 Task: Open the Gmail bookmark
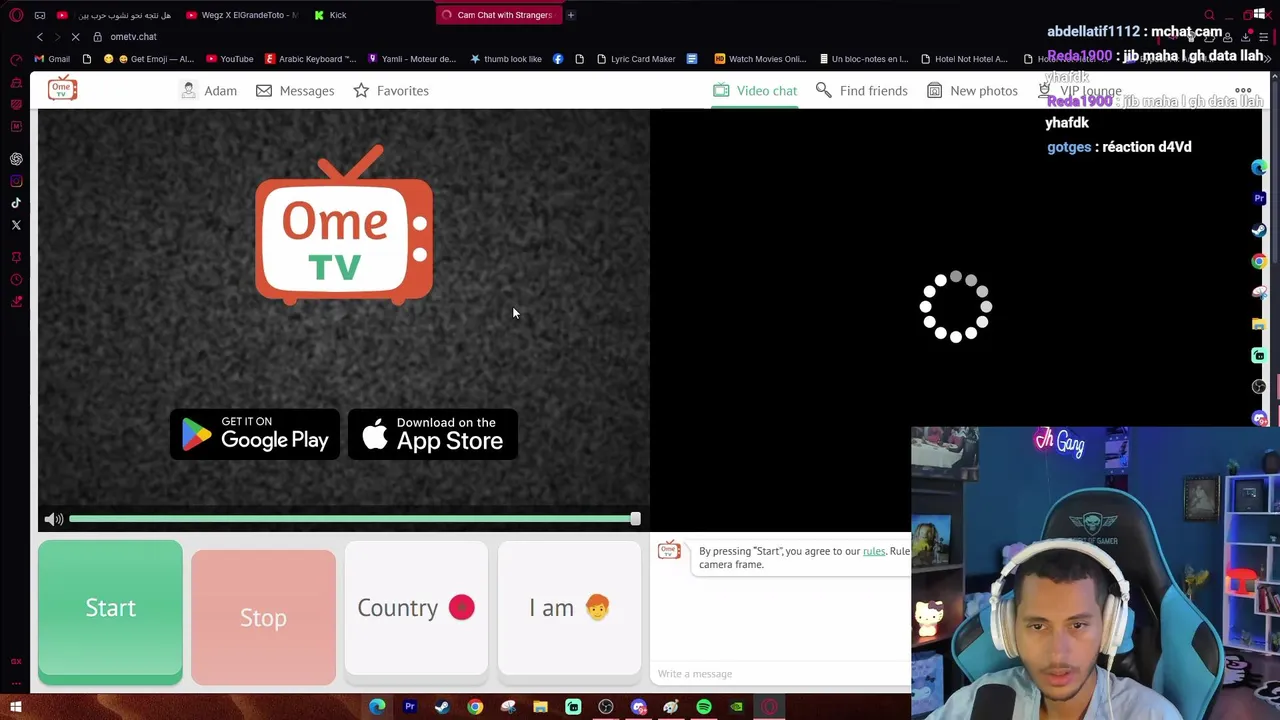(x=52, y=59)
